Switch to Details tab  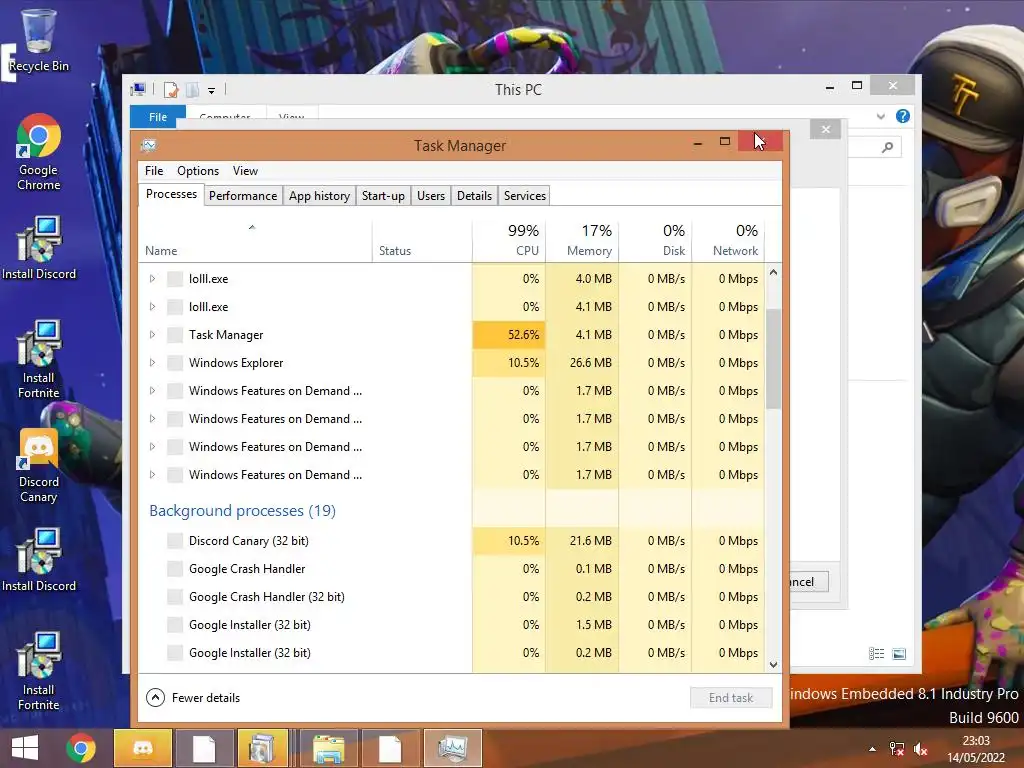click(474, 196)
